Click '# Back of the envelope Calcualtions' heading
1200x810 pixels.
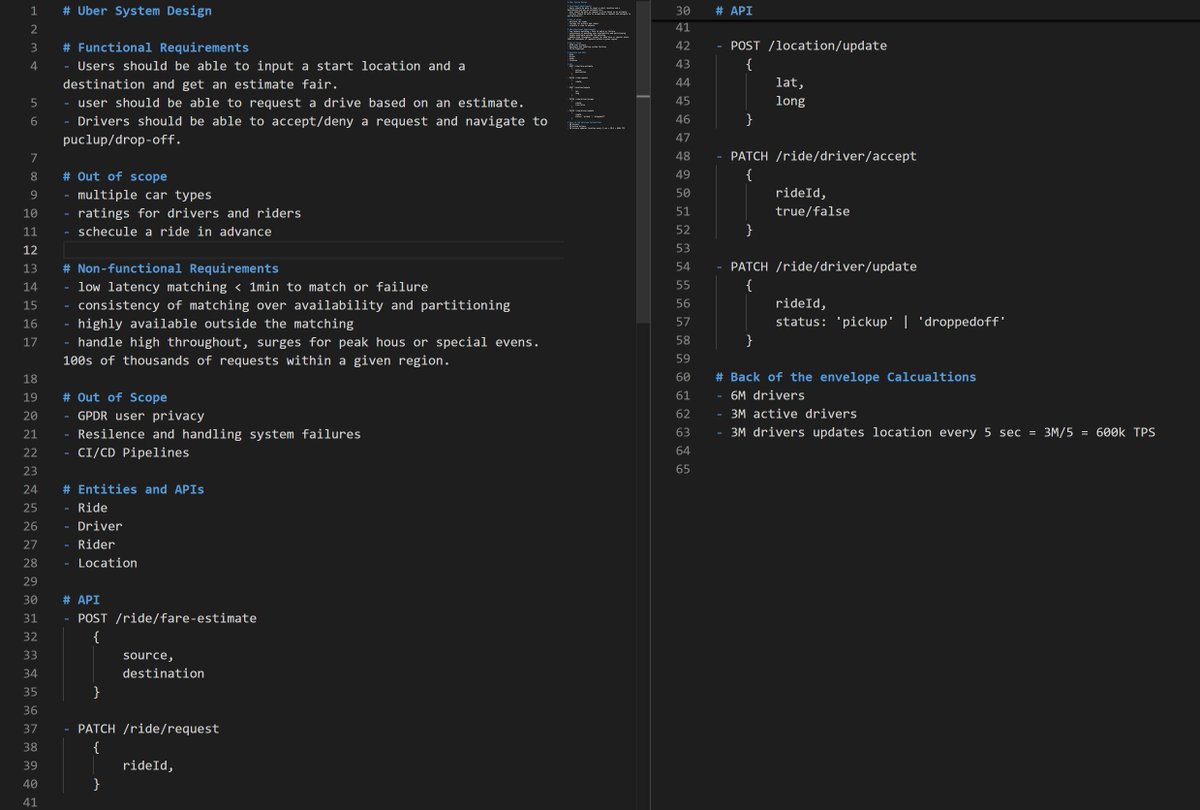[846, 377]
